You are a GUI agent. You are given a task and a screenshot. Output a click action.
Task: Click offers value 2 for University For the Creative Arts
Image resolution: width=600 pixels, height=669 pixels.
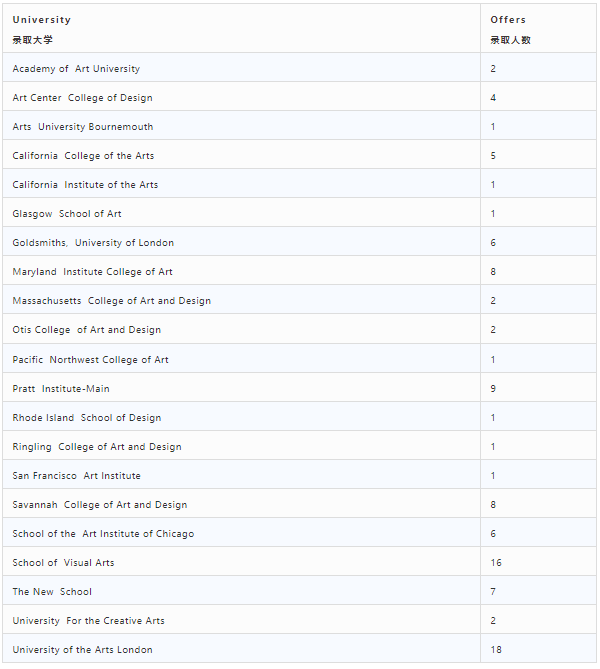[493, 621]
